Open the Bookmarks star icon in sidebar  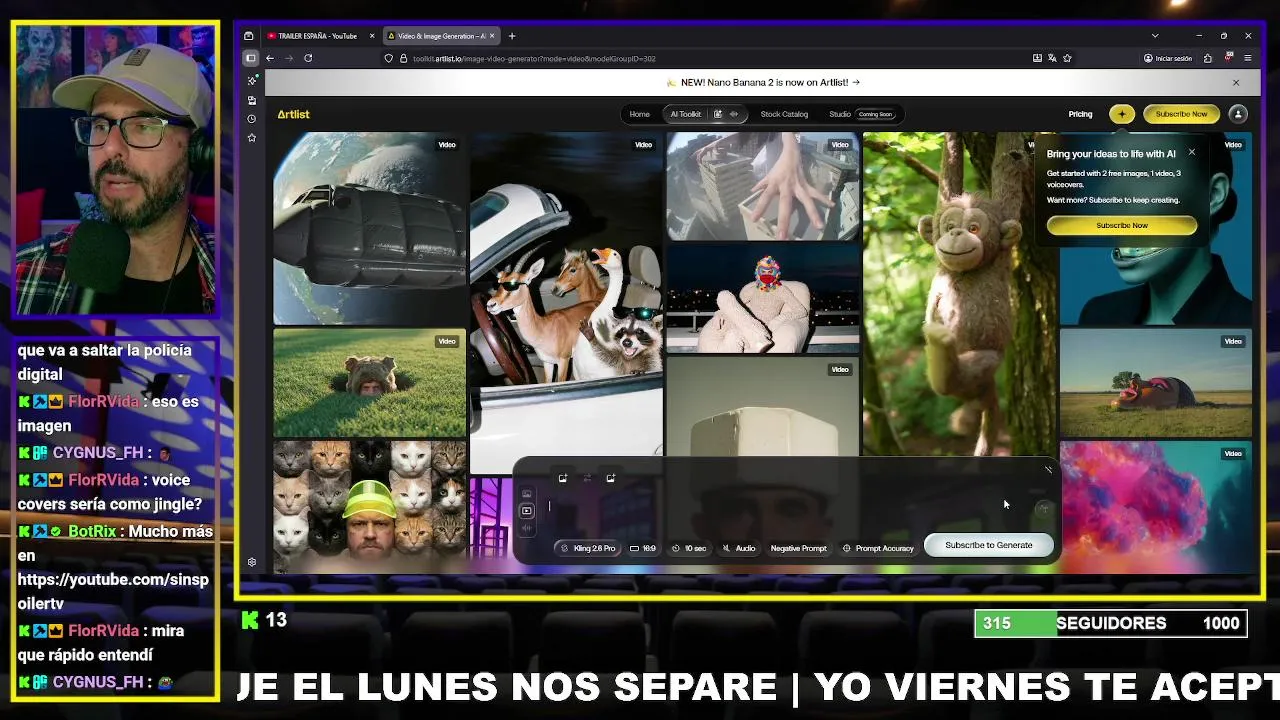251,137
